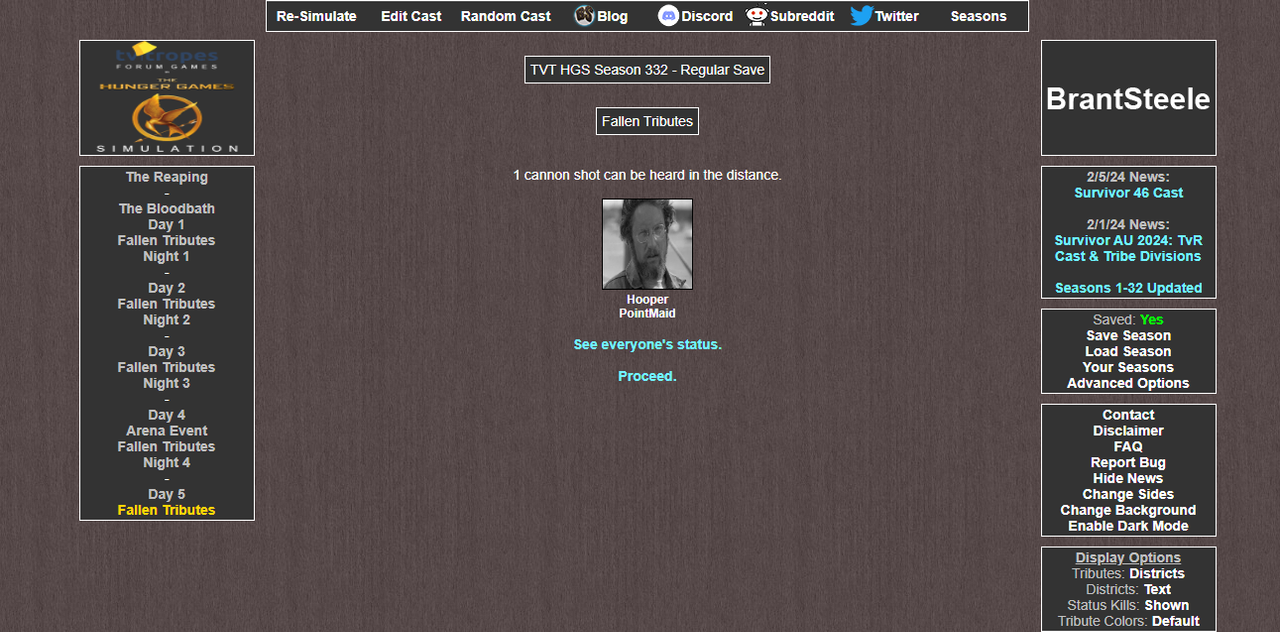Click the Display Options heading
The height and width of the screenshot is (632, 1280).
(1128, 558)
